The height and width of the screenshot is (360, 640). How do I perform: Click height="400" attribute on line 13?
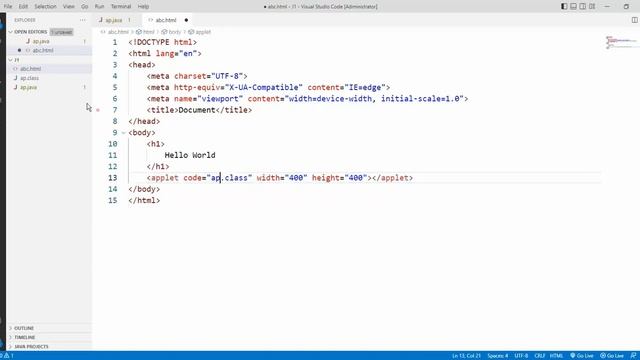(339, 178)
